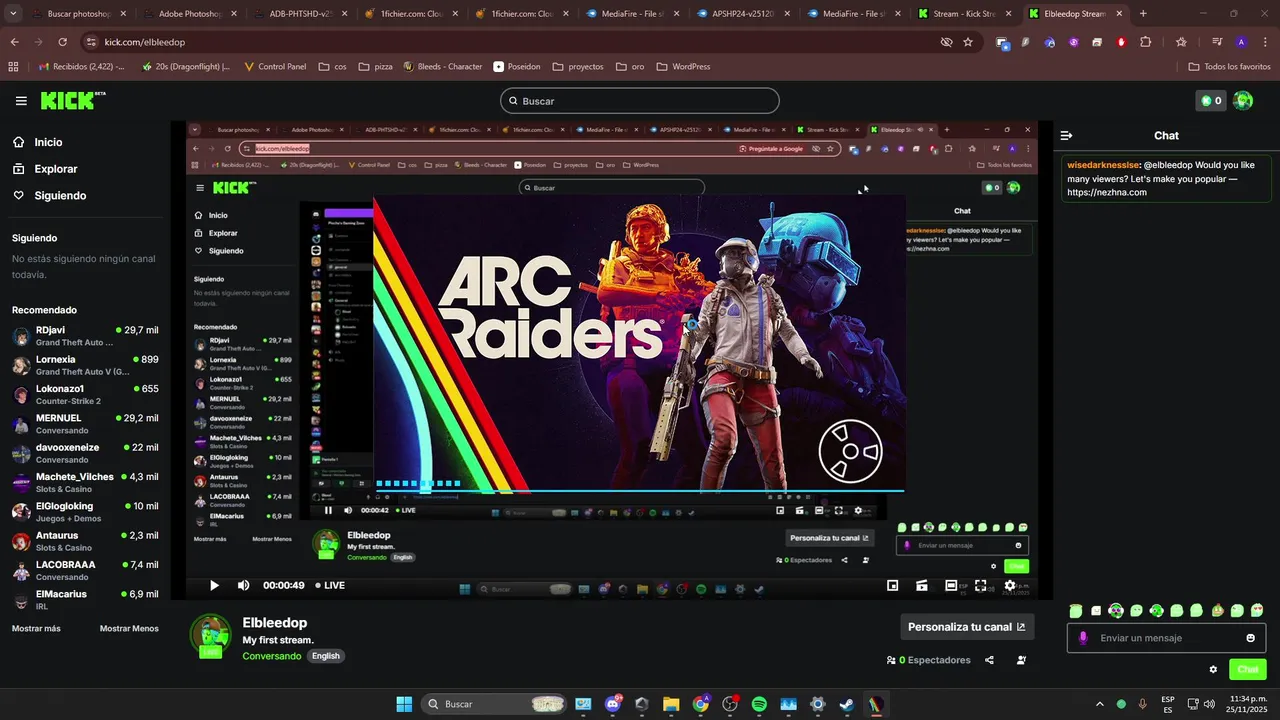Open Spotify from the taskbar
The height and width of the screenshot is (720, 1280).
coord(759,704)
